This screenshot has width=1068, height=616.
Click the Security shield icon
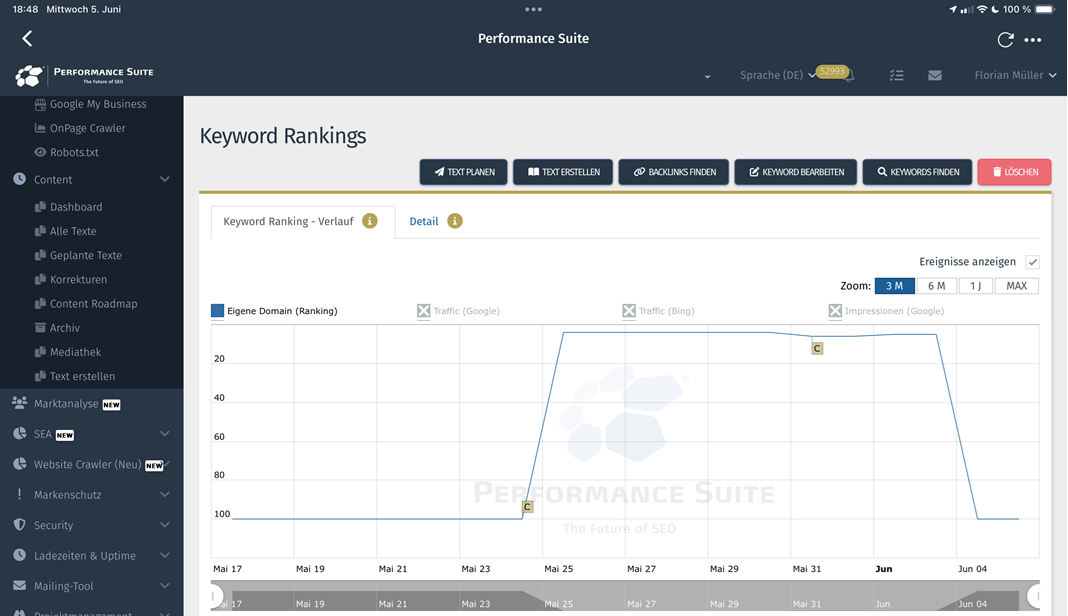(20, 525)
